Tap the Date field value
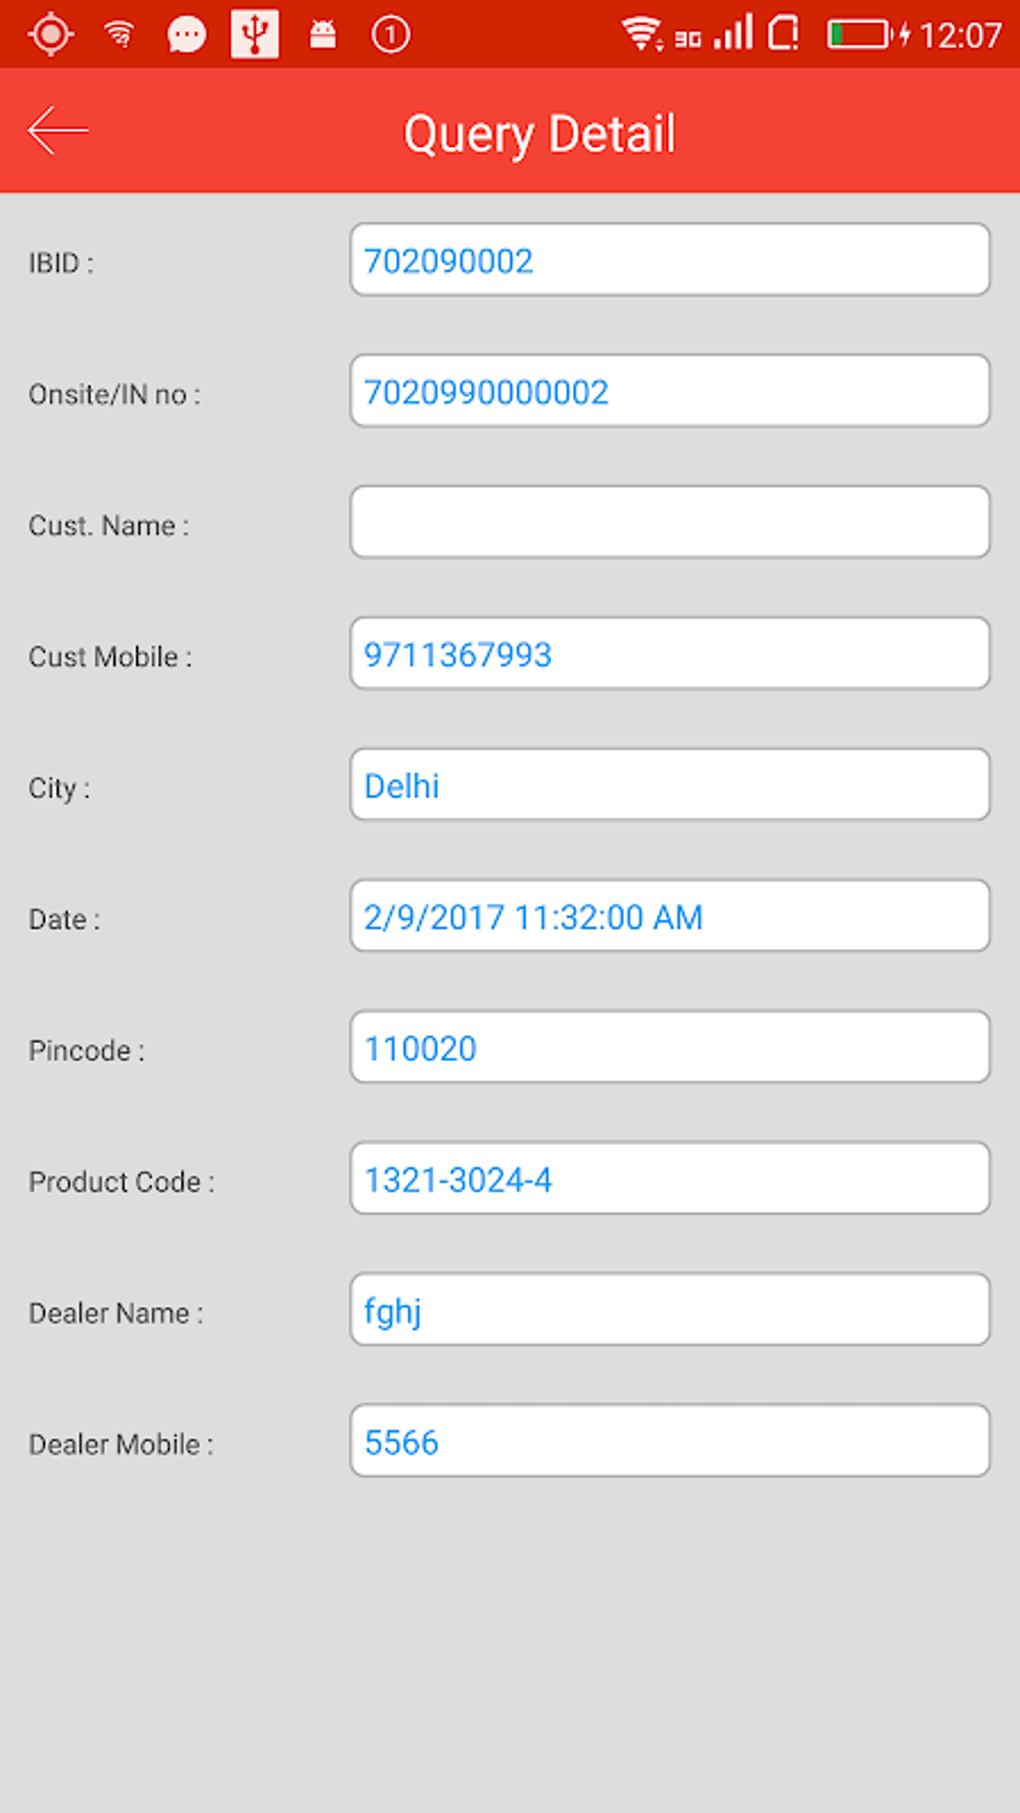The height and width of the screenshot is (1813, 1020). point(669,916)
